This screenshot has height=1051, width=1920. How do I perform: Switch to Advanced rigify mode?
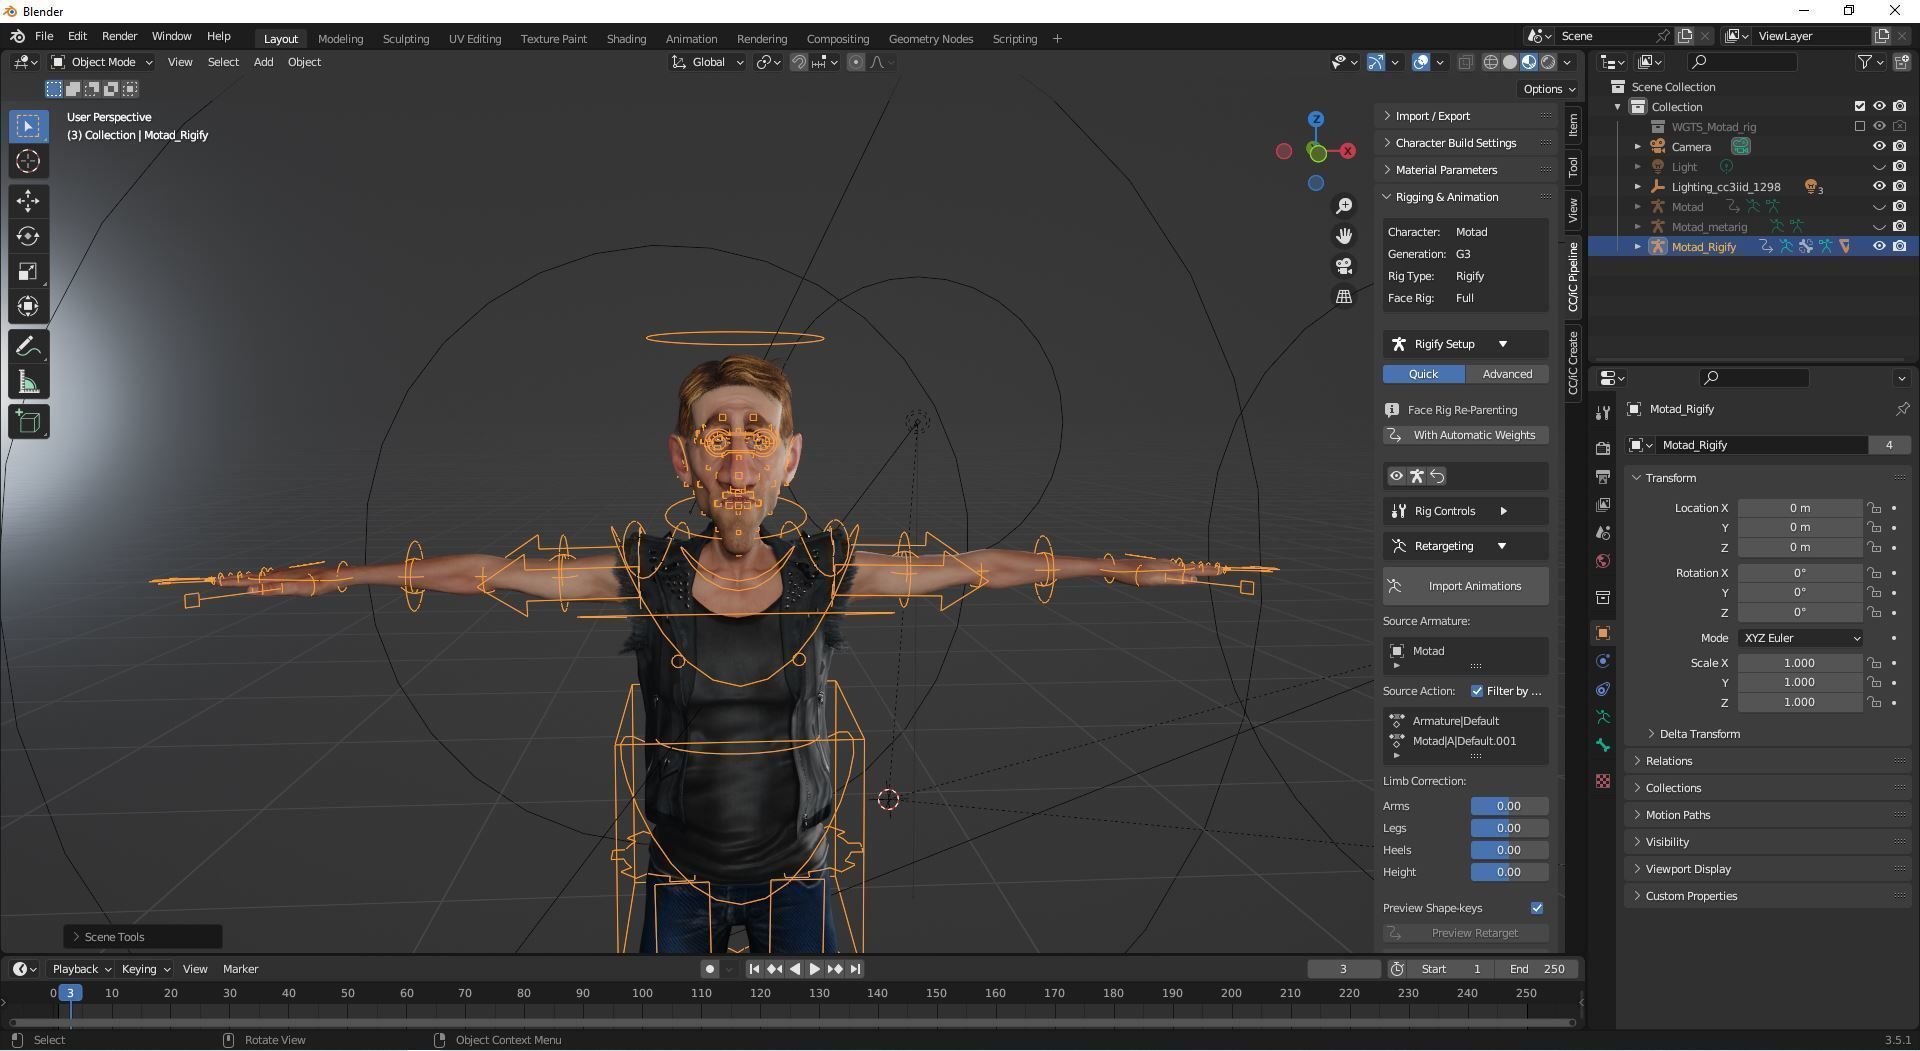coord(1507,374)
